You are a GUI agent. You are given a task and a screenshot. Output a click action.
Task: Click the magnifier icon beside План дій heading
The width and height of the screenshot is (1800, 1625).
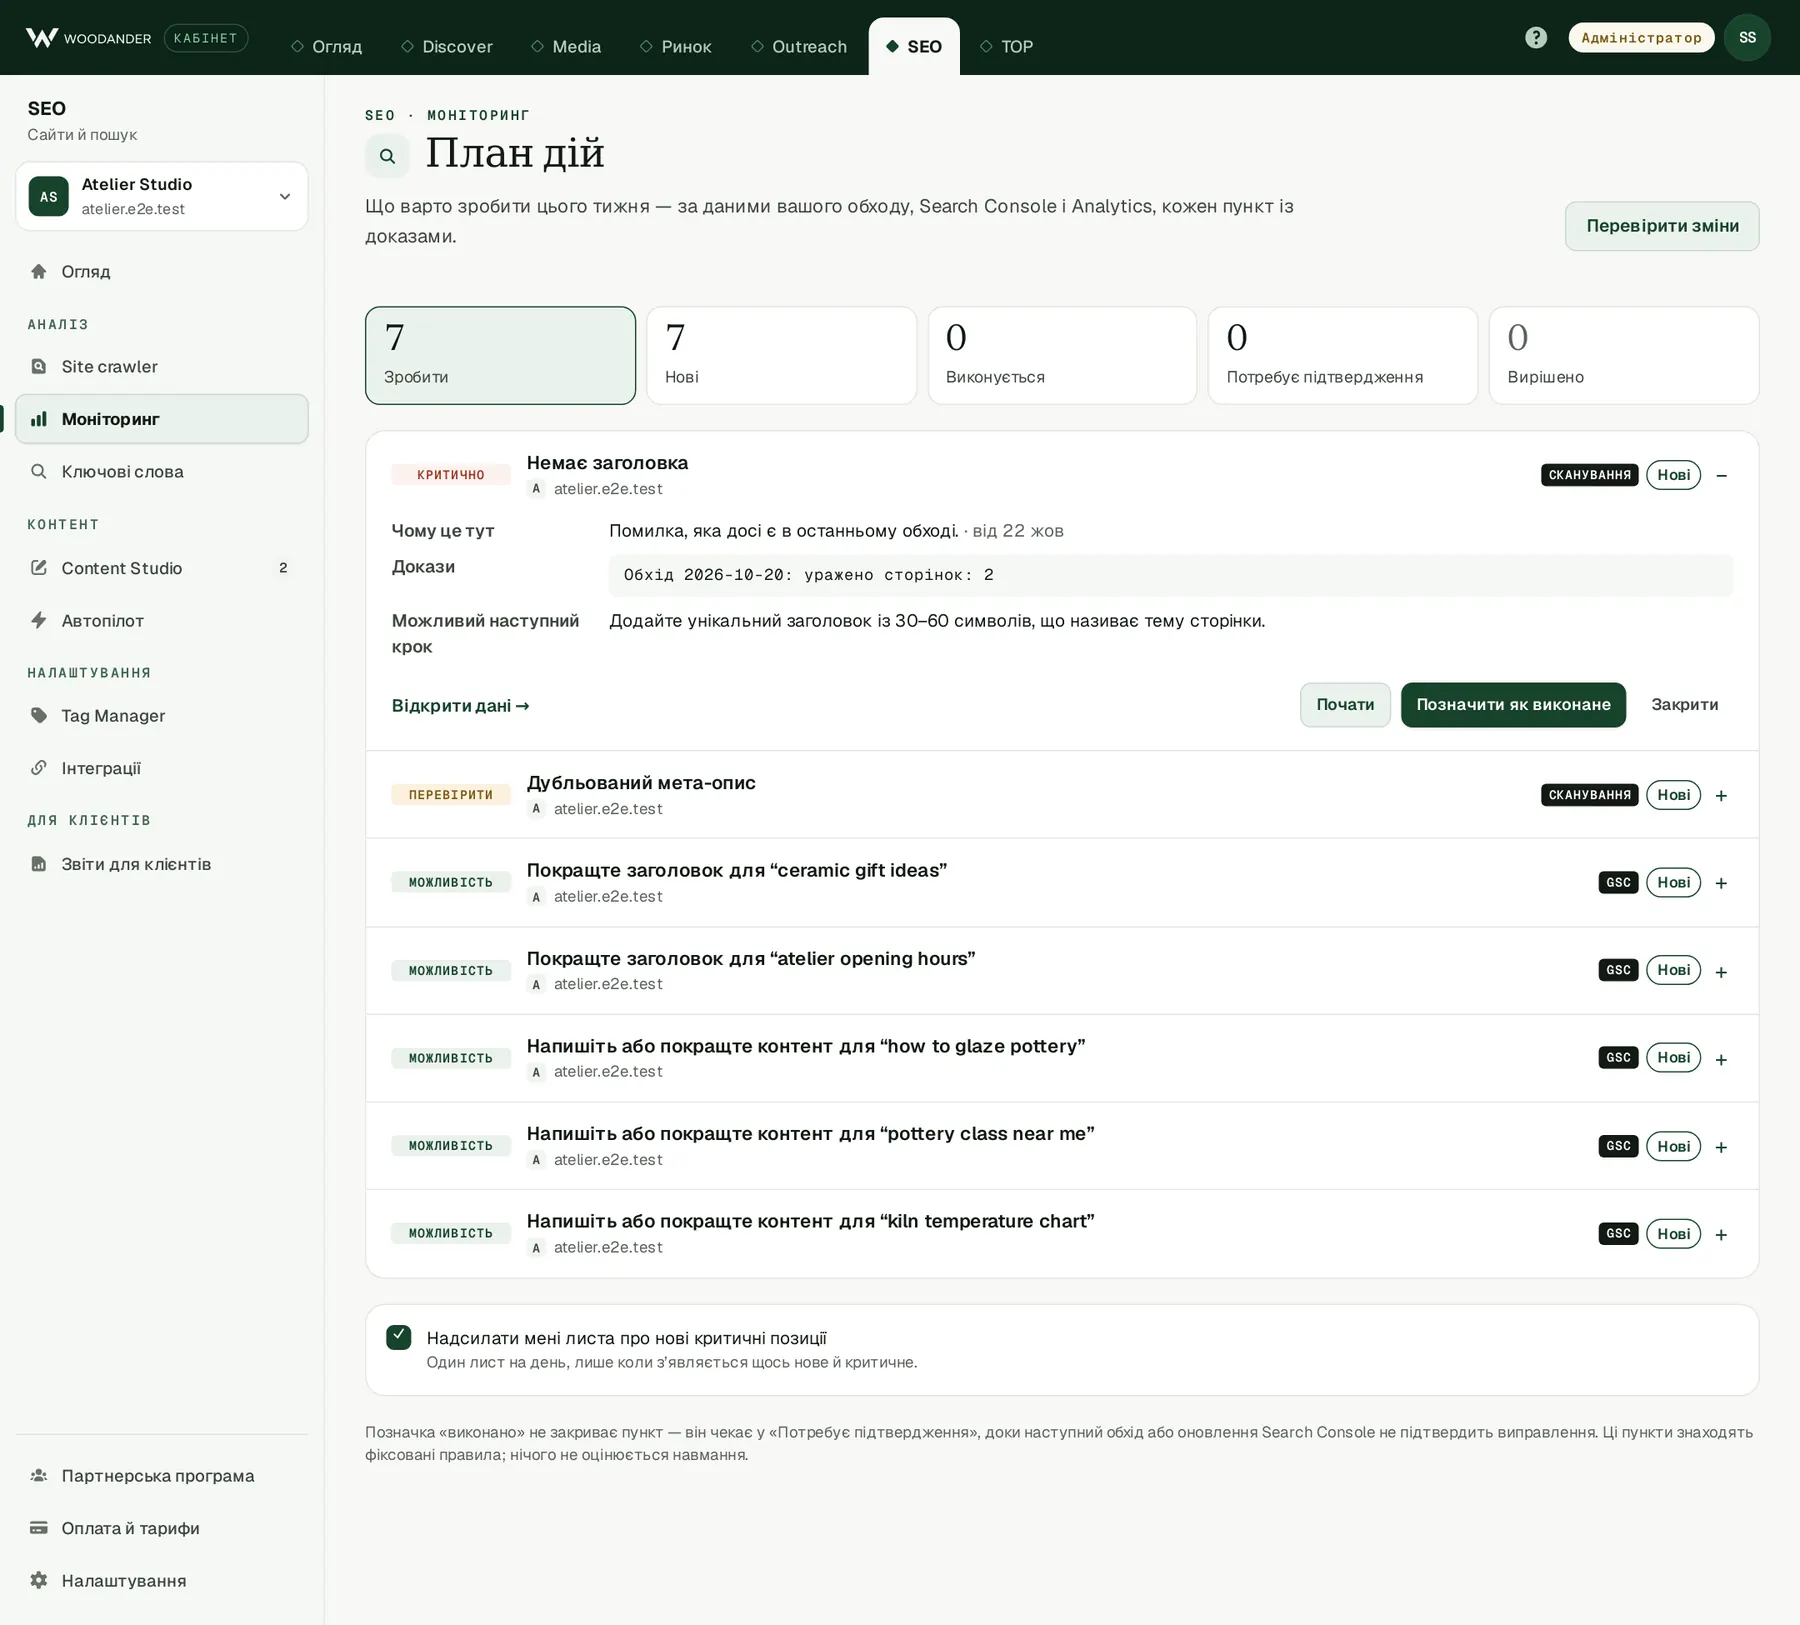[387, 156]
